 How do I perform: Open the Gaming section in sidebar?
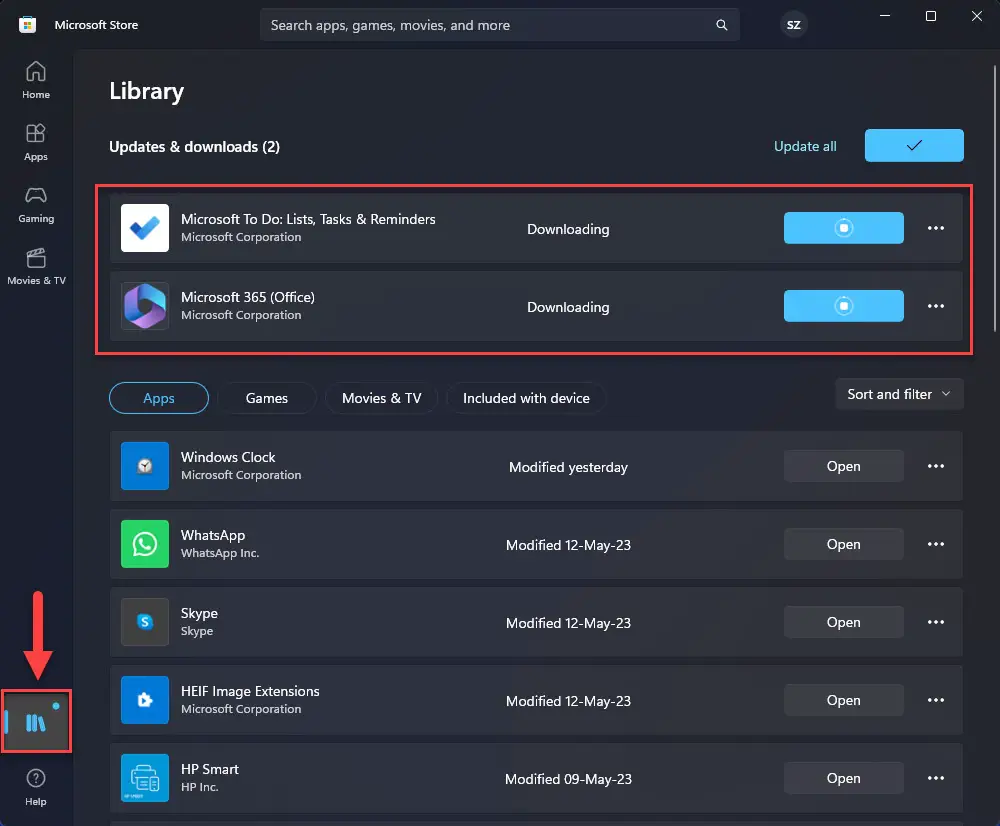[36, 204]
